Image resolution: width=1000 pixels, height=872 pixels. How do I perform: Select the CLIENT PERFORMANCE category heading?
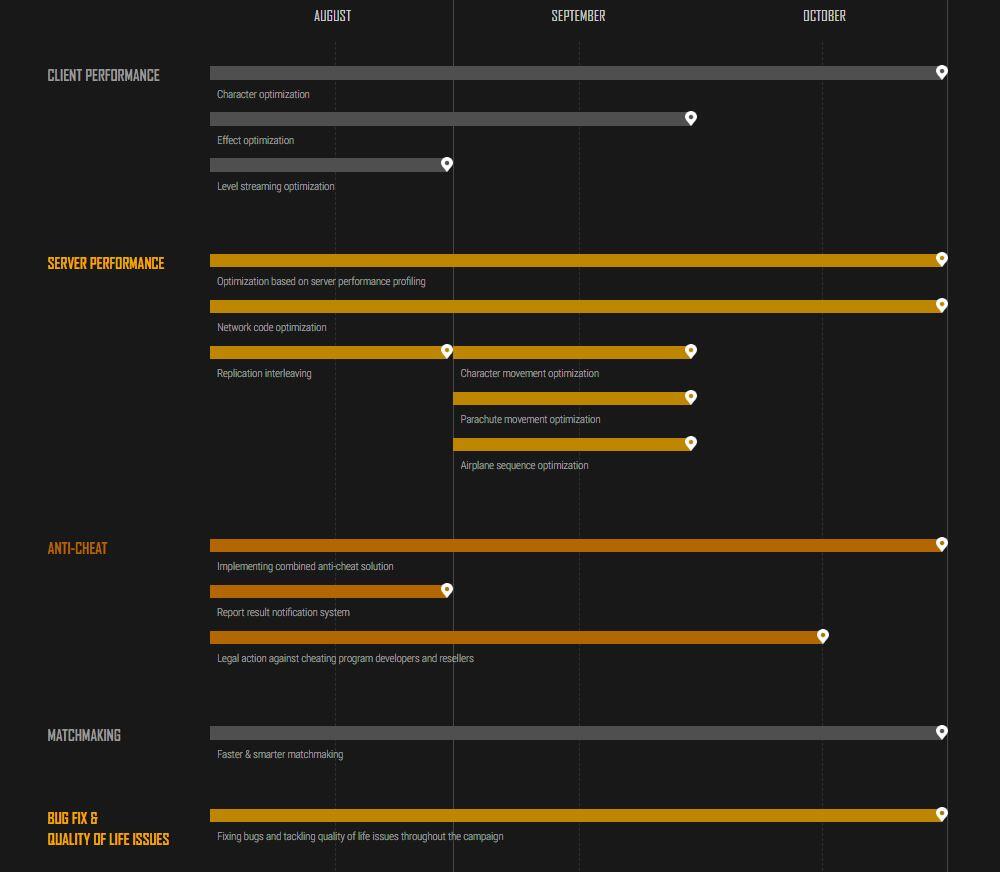pyautogui.click(x=103, y=76)
